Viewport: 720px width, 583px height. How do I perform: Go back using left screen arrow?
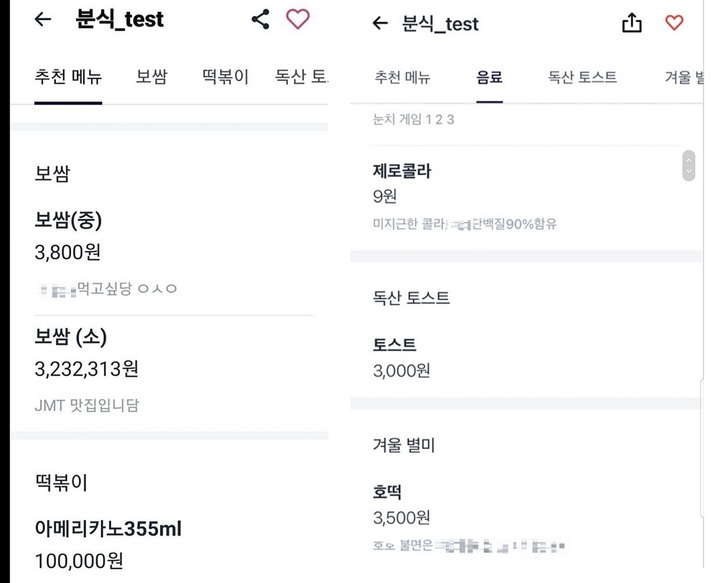[43, 19]
